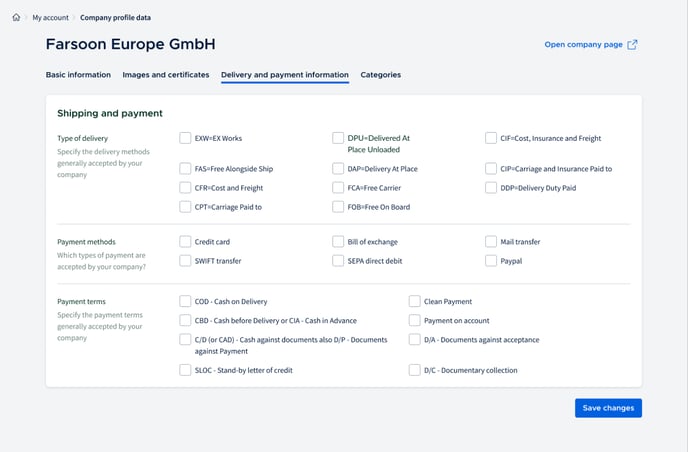Enable DAP=Delivery At Place checkbox
The image size is (688, 452).
point(338,169)
